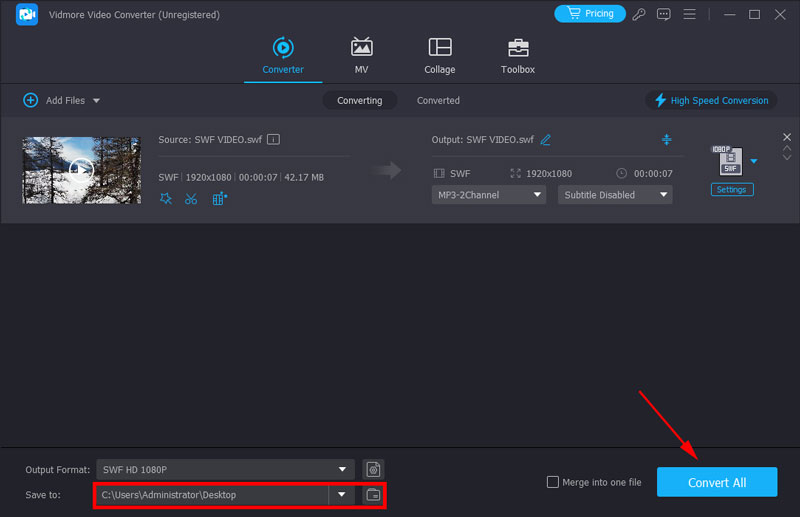Image resolution: width=800 pixels, height=517 pixels.
Task: Expand the MP3-2Channel audio dropdown
Action: point(489,195)
